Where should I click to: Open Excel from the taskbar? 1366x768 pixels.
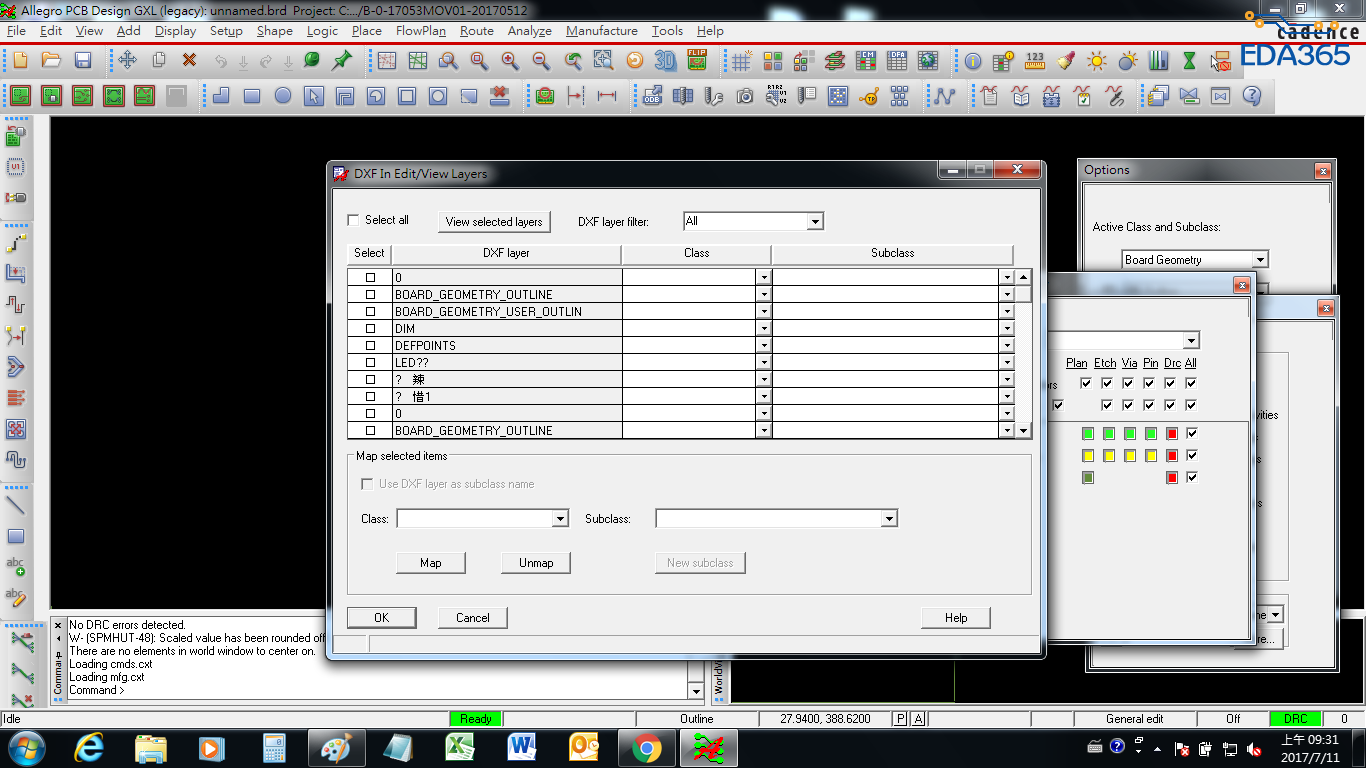(x=460, y=748)
